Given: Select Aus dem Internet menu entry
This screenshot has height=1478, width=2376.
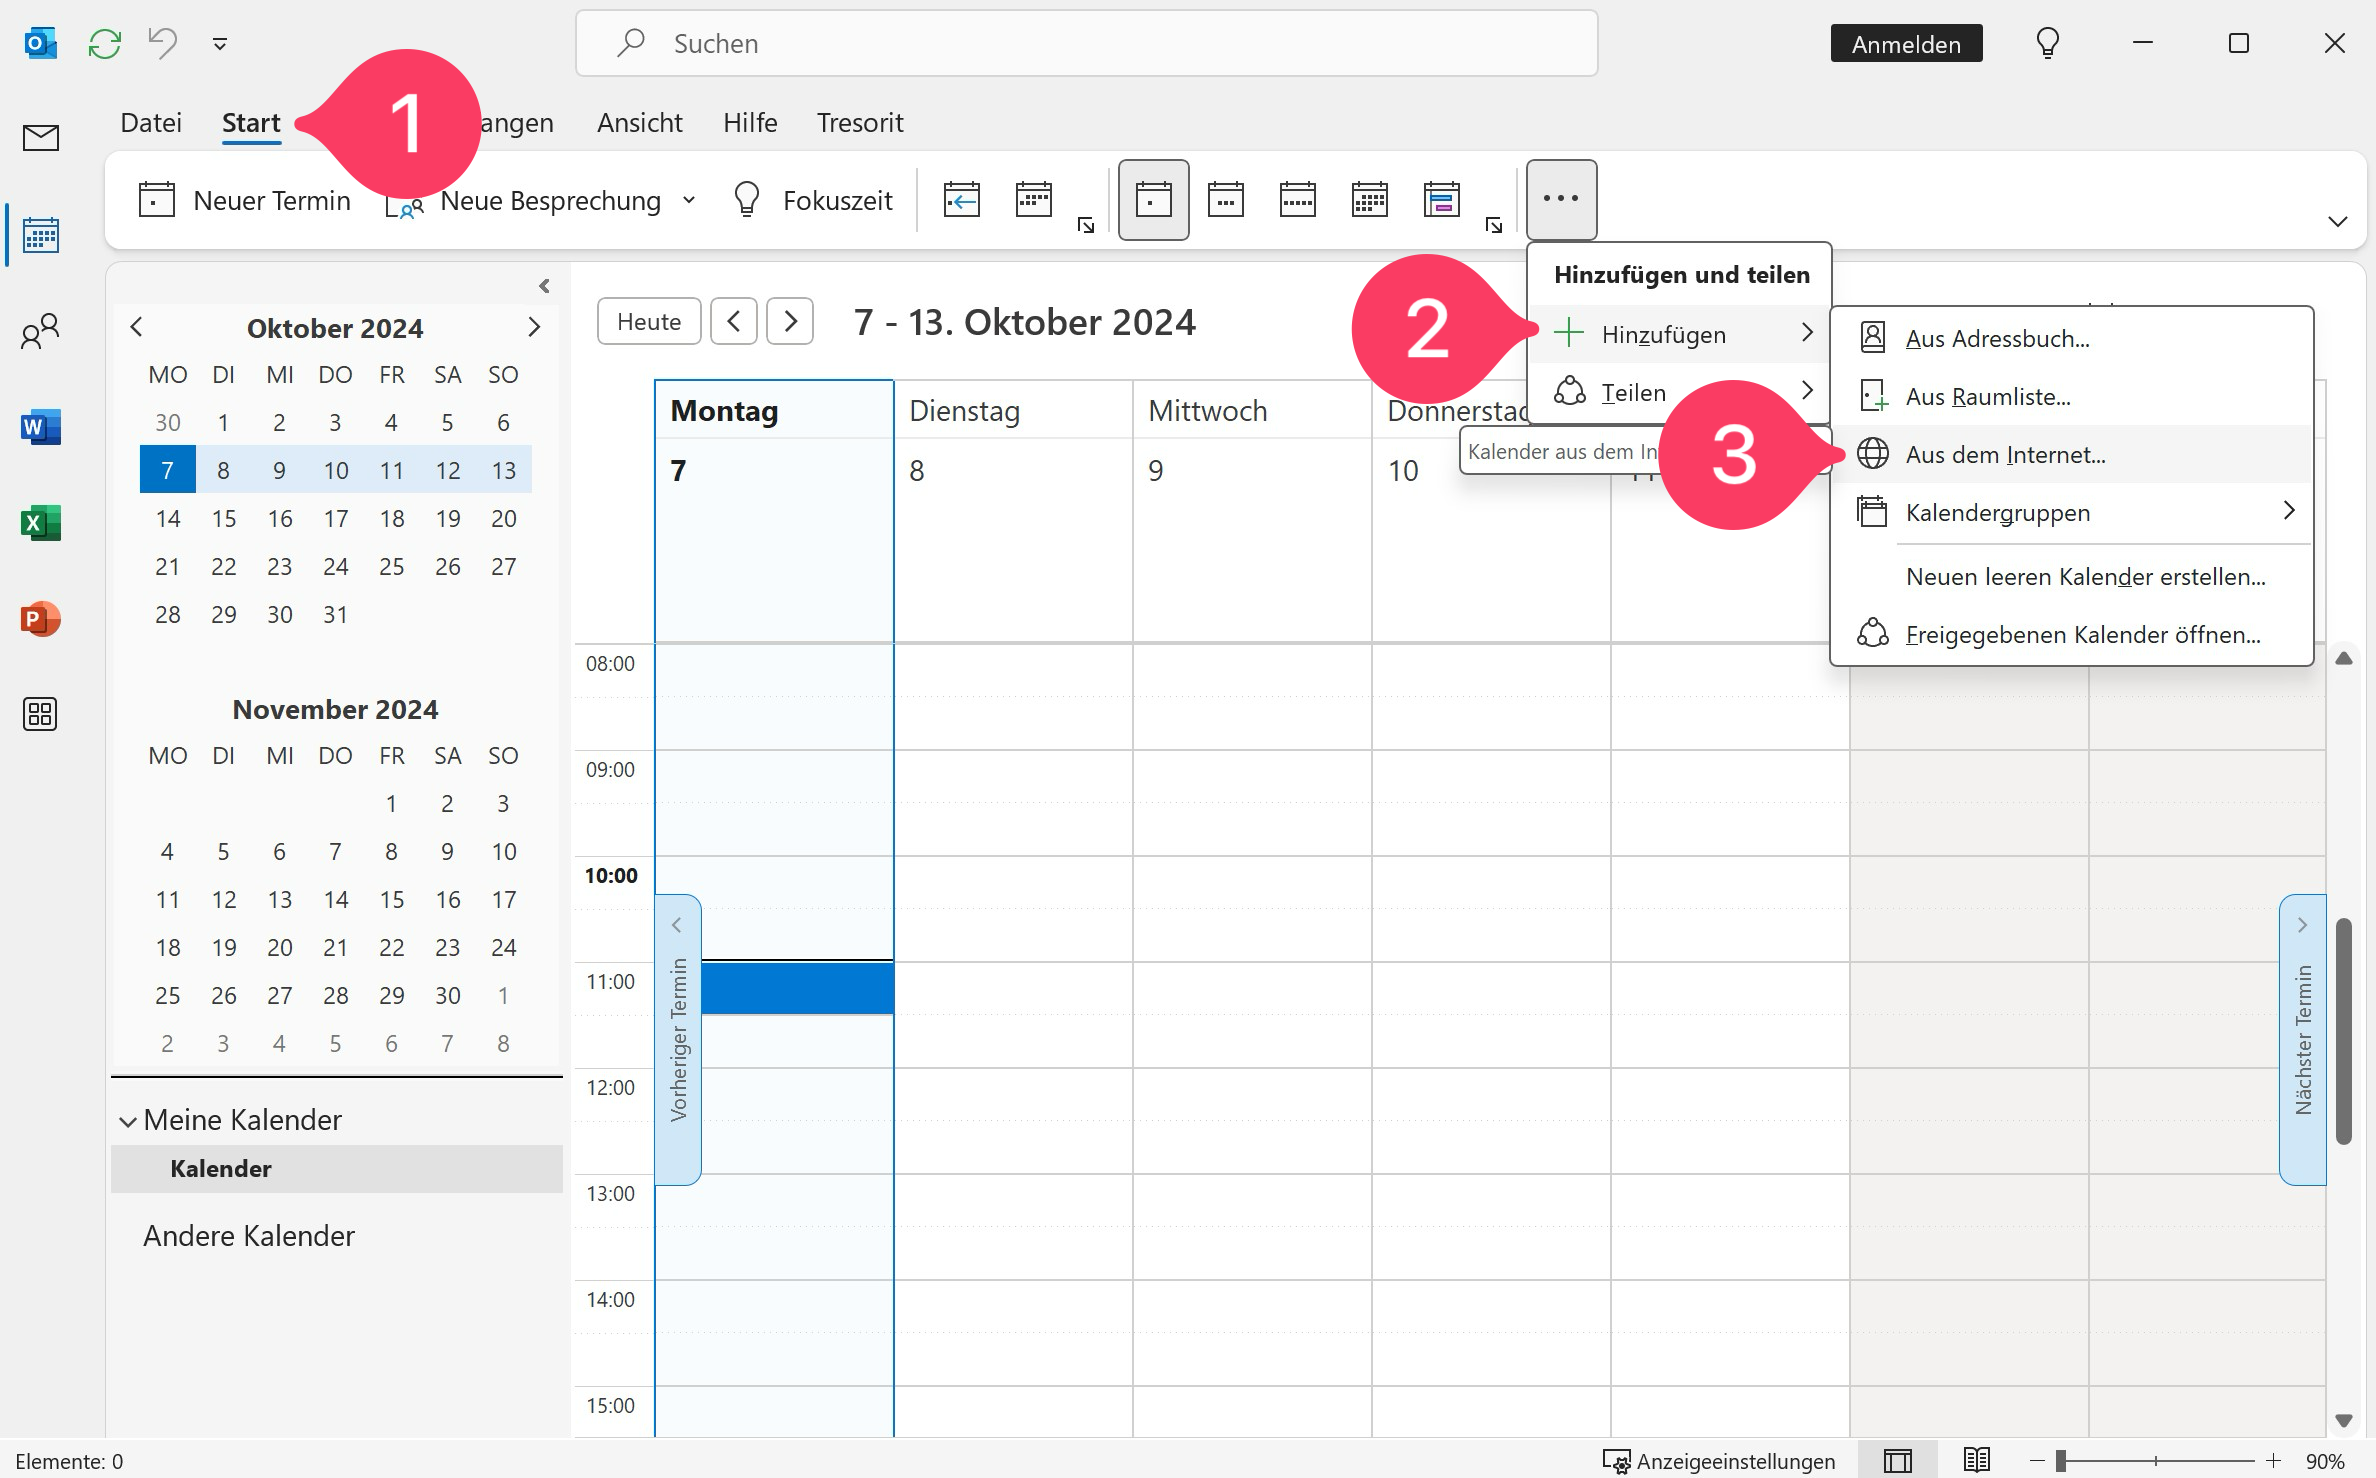Looking at the screenshot, I should [x=2005, y=455].
